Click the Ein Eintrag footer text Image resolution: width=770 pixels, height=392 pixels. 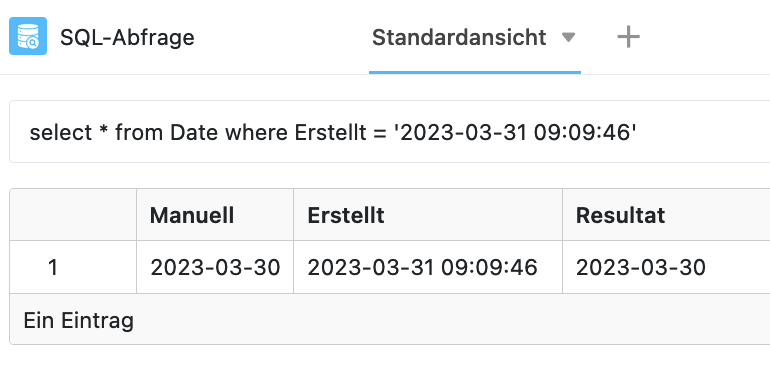pyautogui.click(x=79, y=321)
